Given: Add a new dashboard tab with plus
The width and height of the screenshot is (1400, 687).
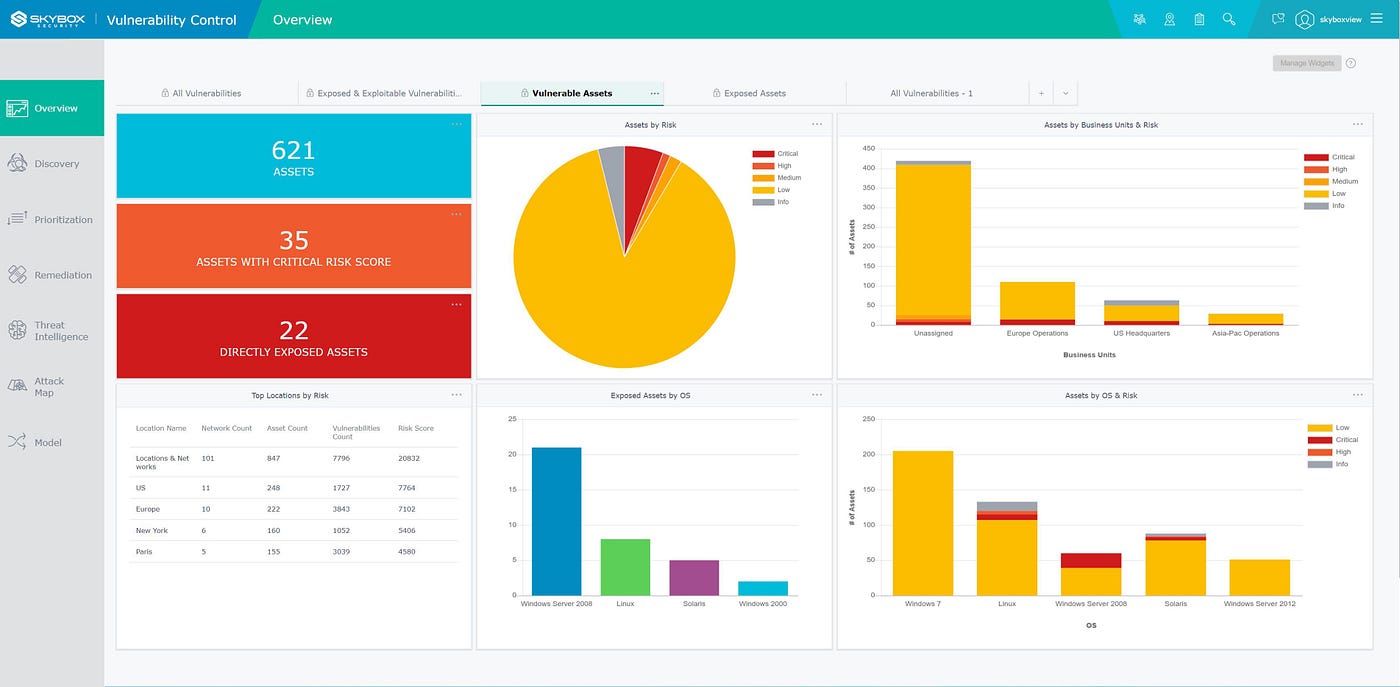Looking at the screenshot, I should click(1041, 93).
